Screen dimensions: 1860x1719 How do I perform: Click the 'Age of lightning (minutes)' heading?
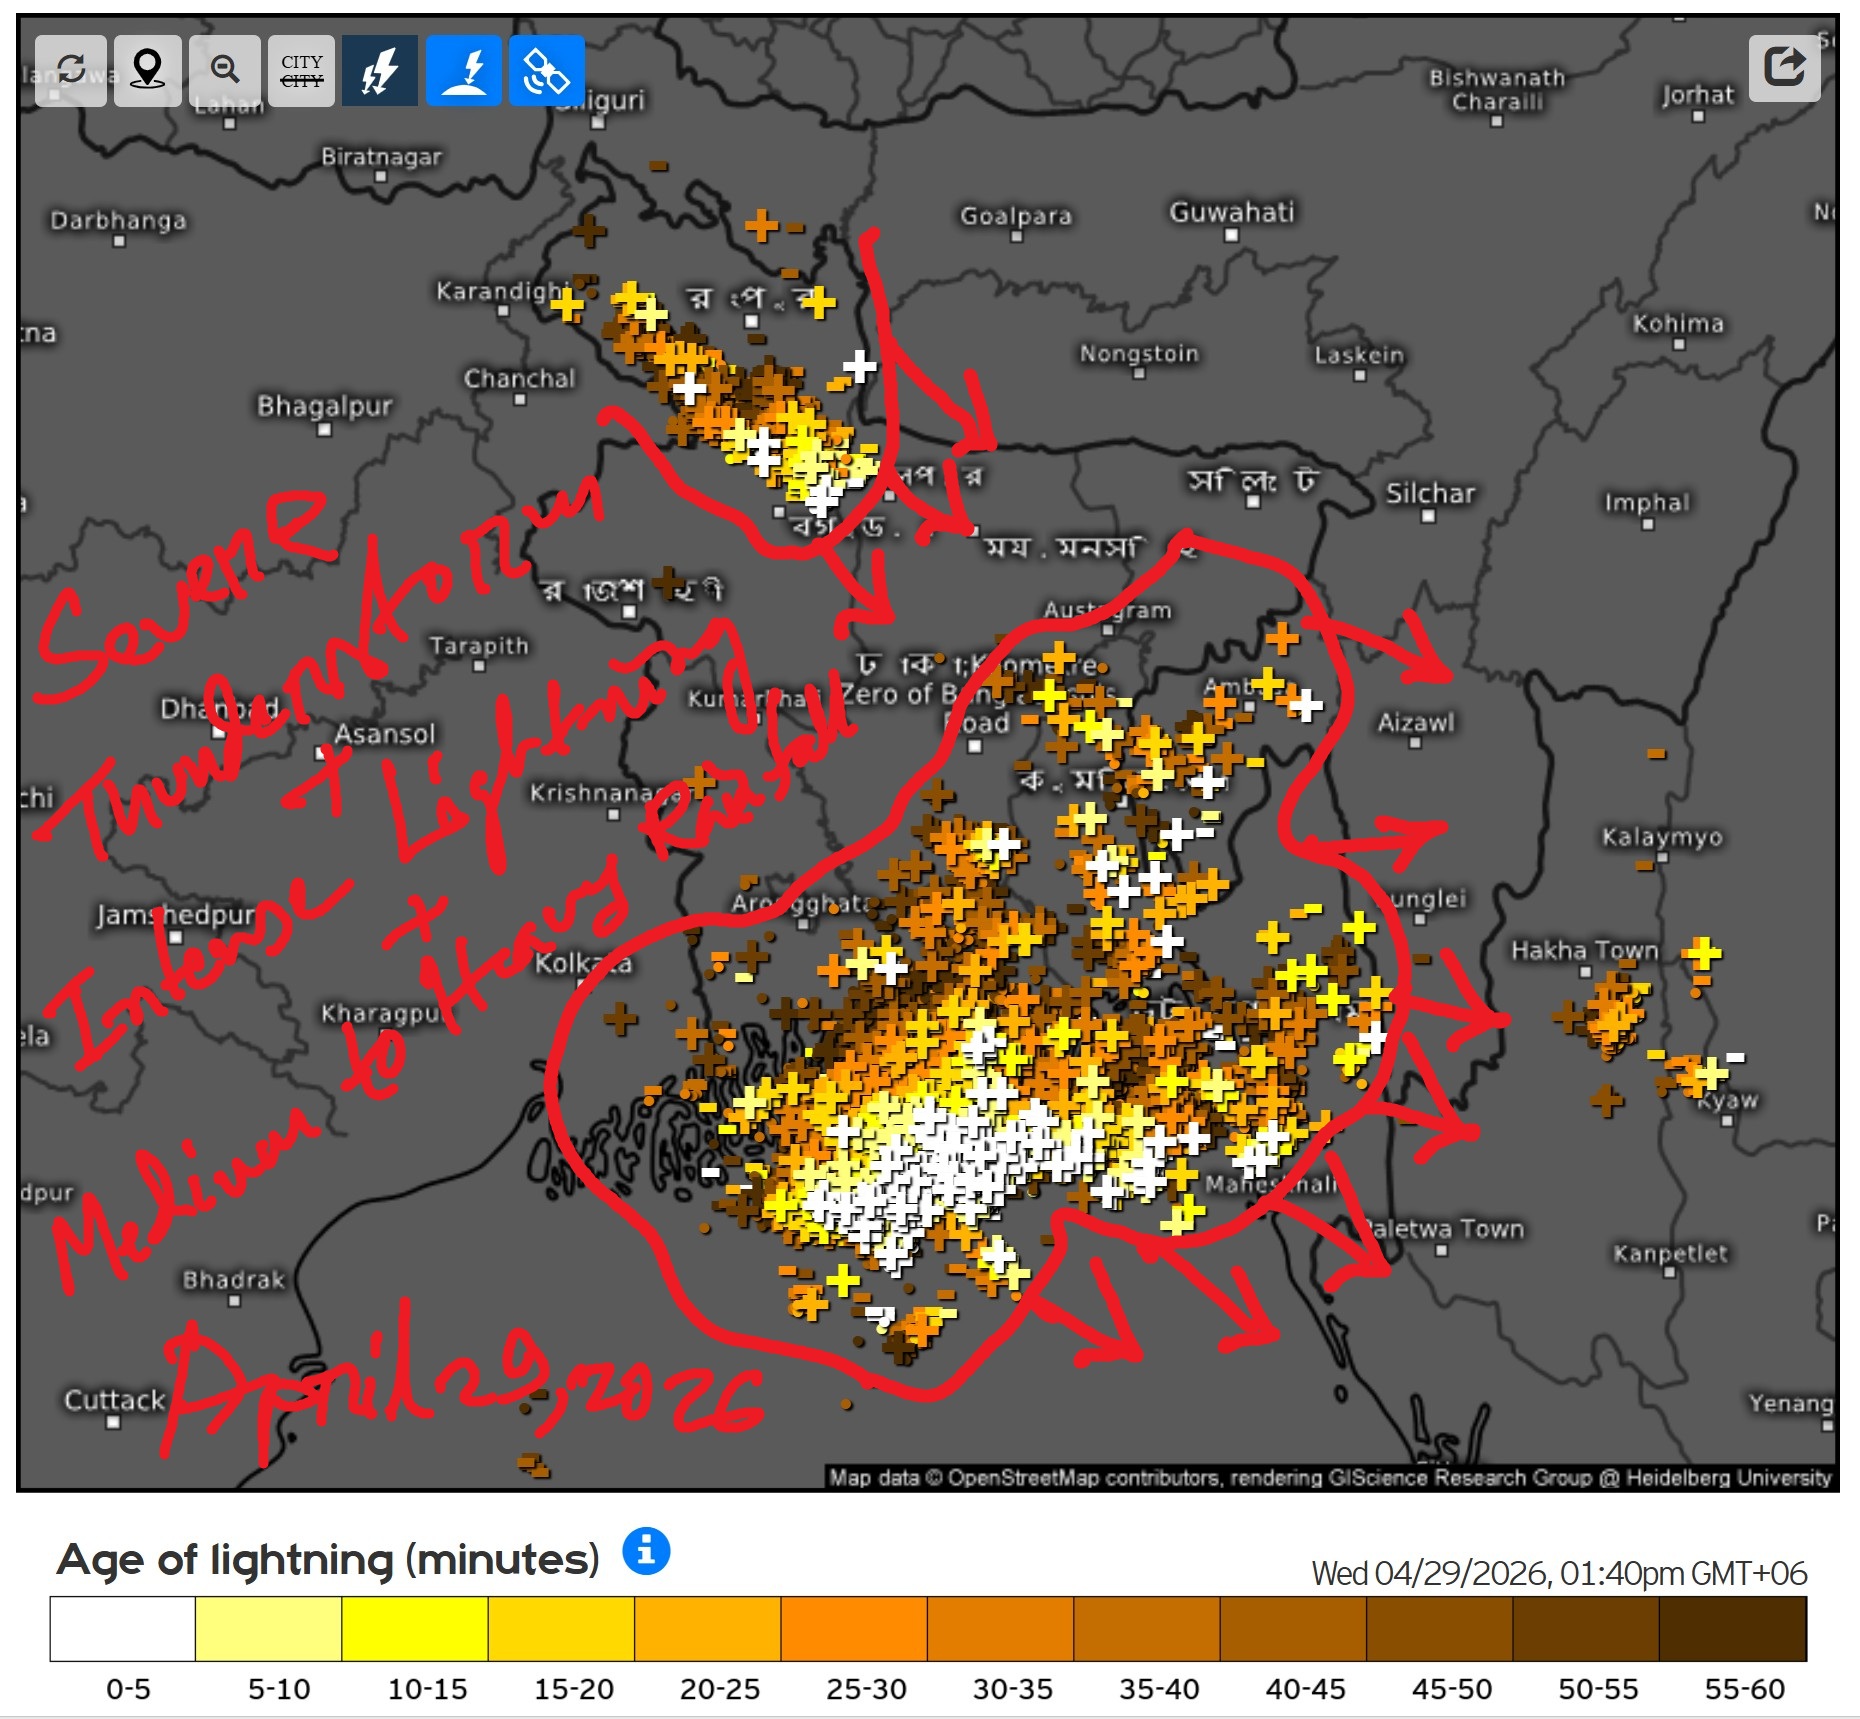tap(328, 1559)
